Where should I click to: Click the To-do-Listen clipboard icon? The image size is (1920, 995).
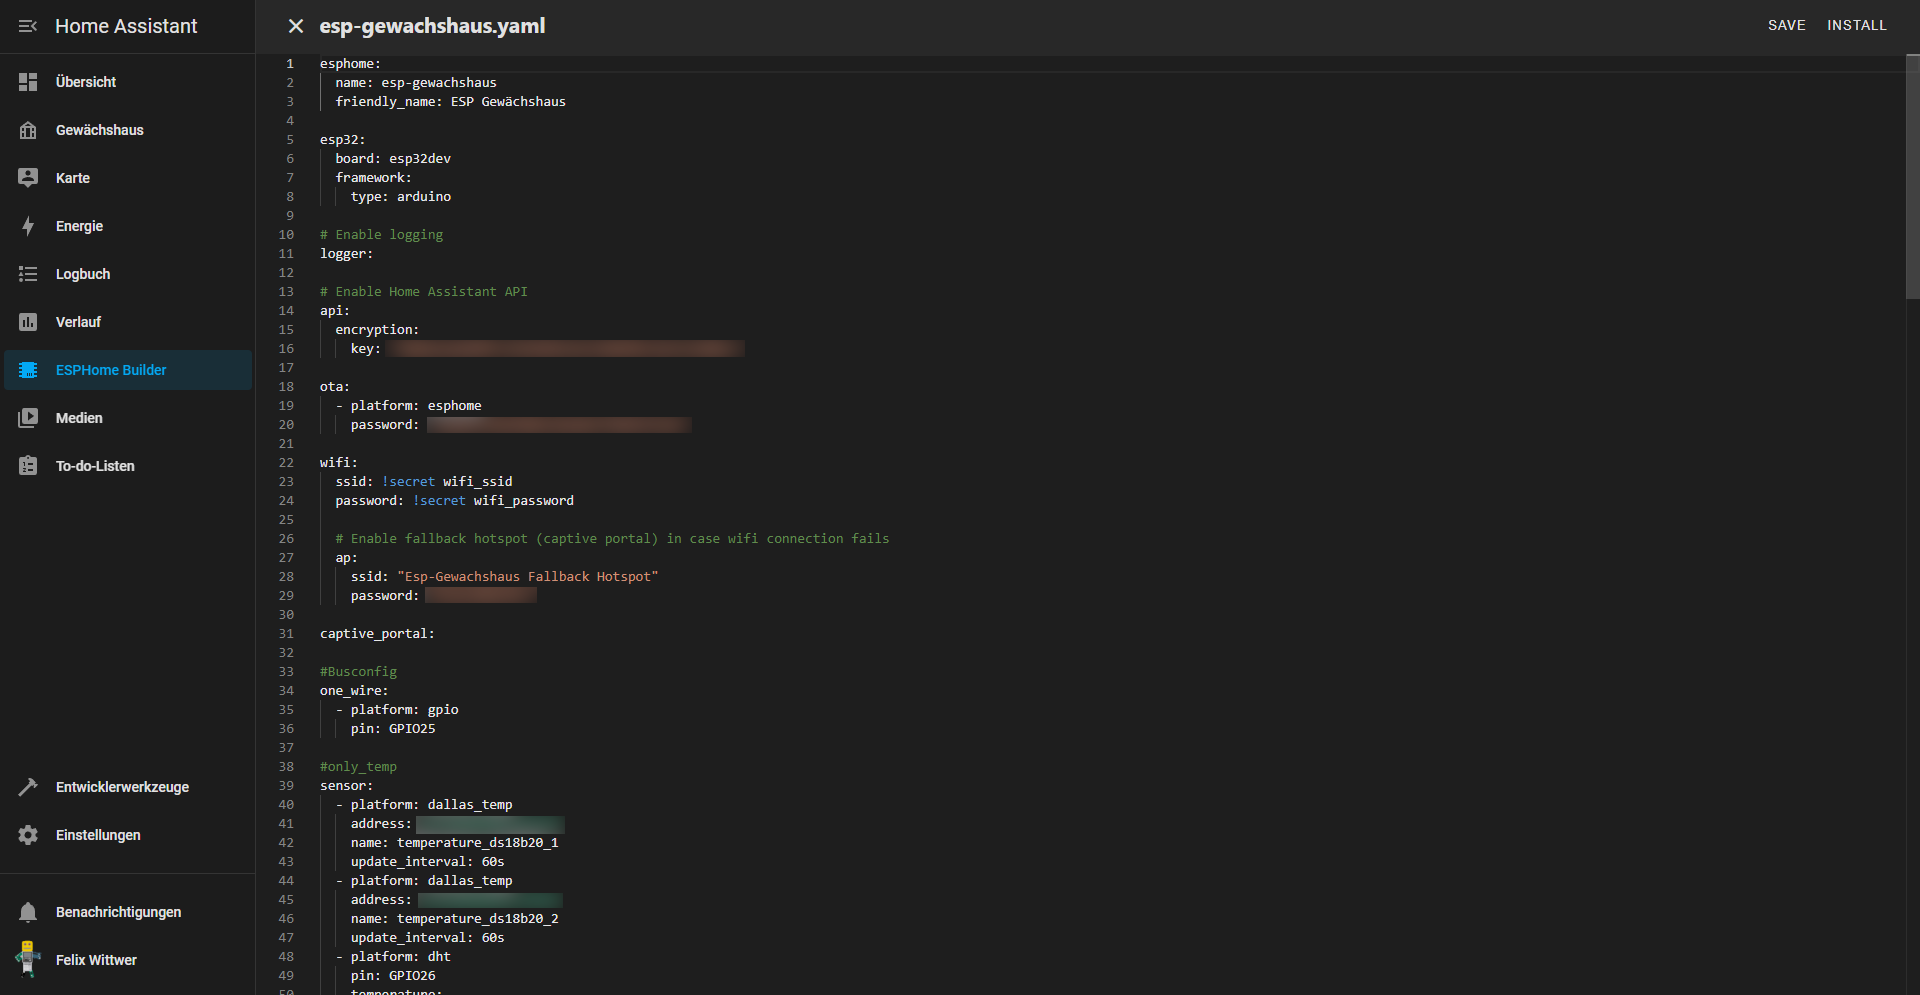pos(28,466)
